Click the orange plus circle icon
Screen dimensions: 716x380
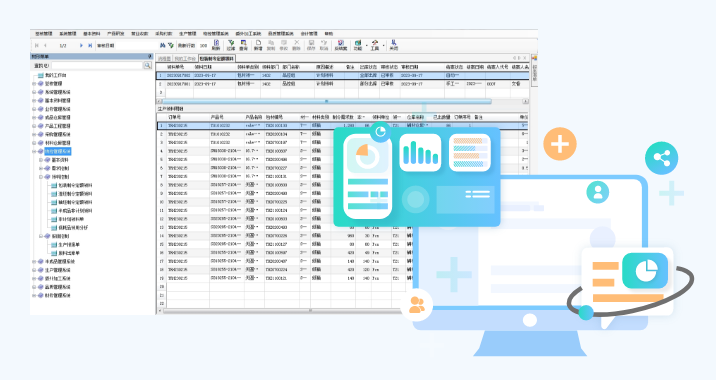click(x=559, y=144)
